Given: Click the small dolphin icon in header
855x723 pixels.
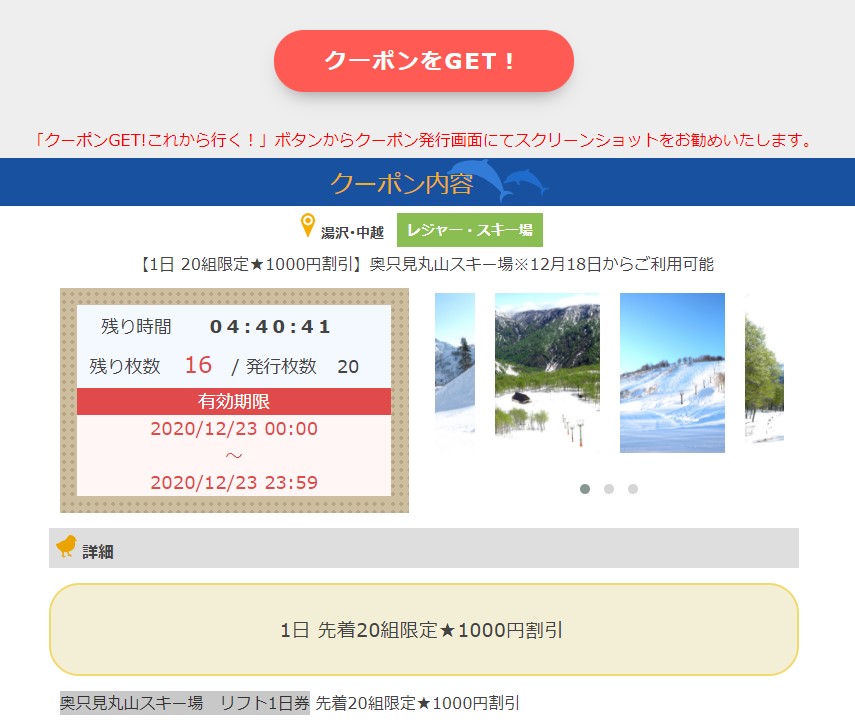Looking at the screenshot, I should pyautogui.click(x=526, y=181).
